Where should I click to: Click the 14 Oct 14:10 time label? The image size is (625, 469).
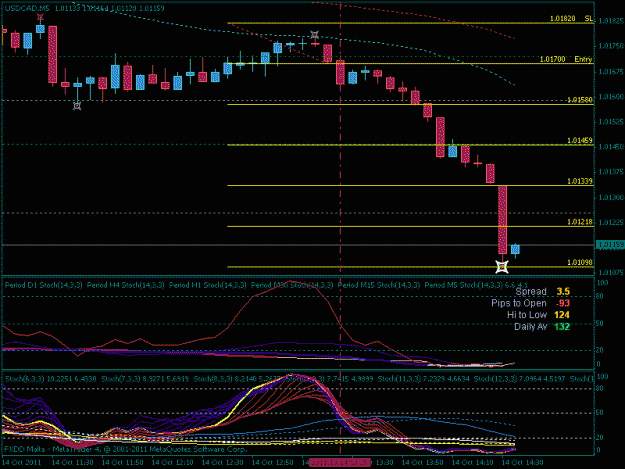472,462
